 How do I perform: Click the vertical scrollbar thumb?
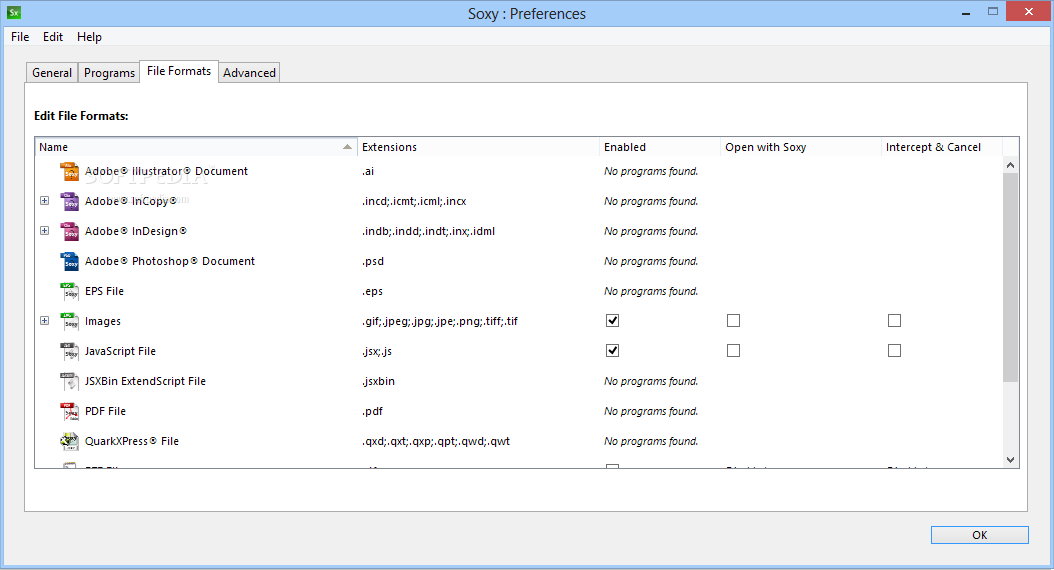(1010, 278)
